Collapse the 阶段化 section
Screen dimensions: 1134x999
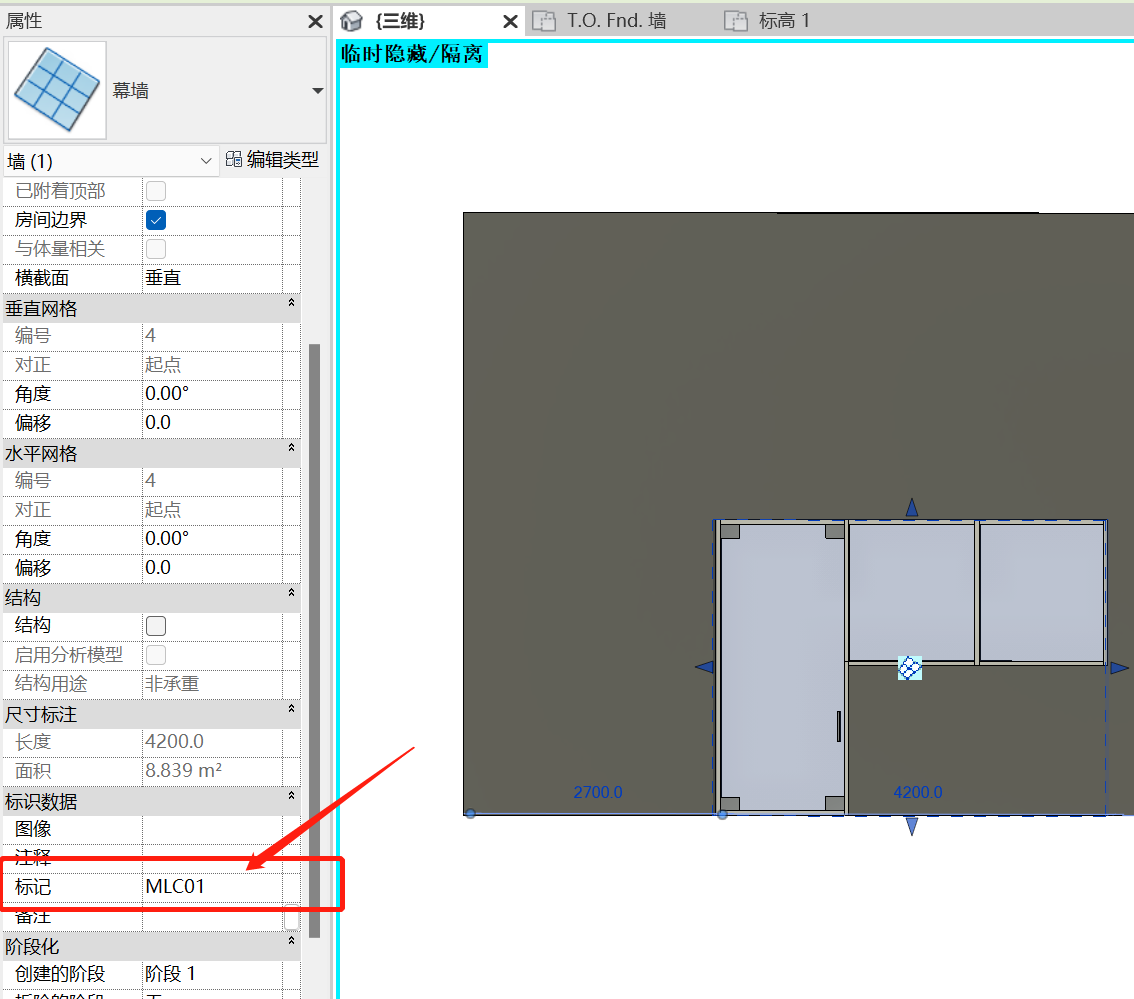(x=291, y=940)
